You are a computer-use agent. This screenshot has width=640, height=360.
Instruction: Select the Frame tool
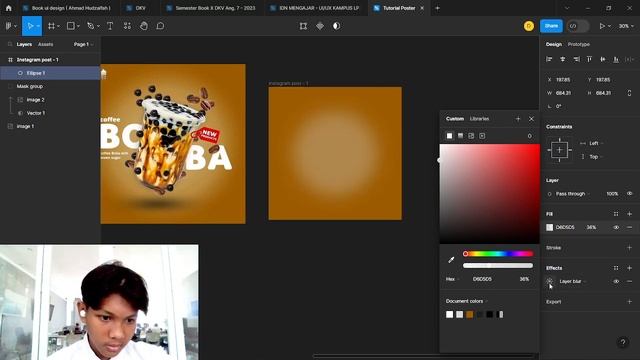coord(51,26)
